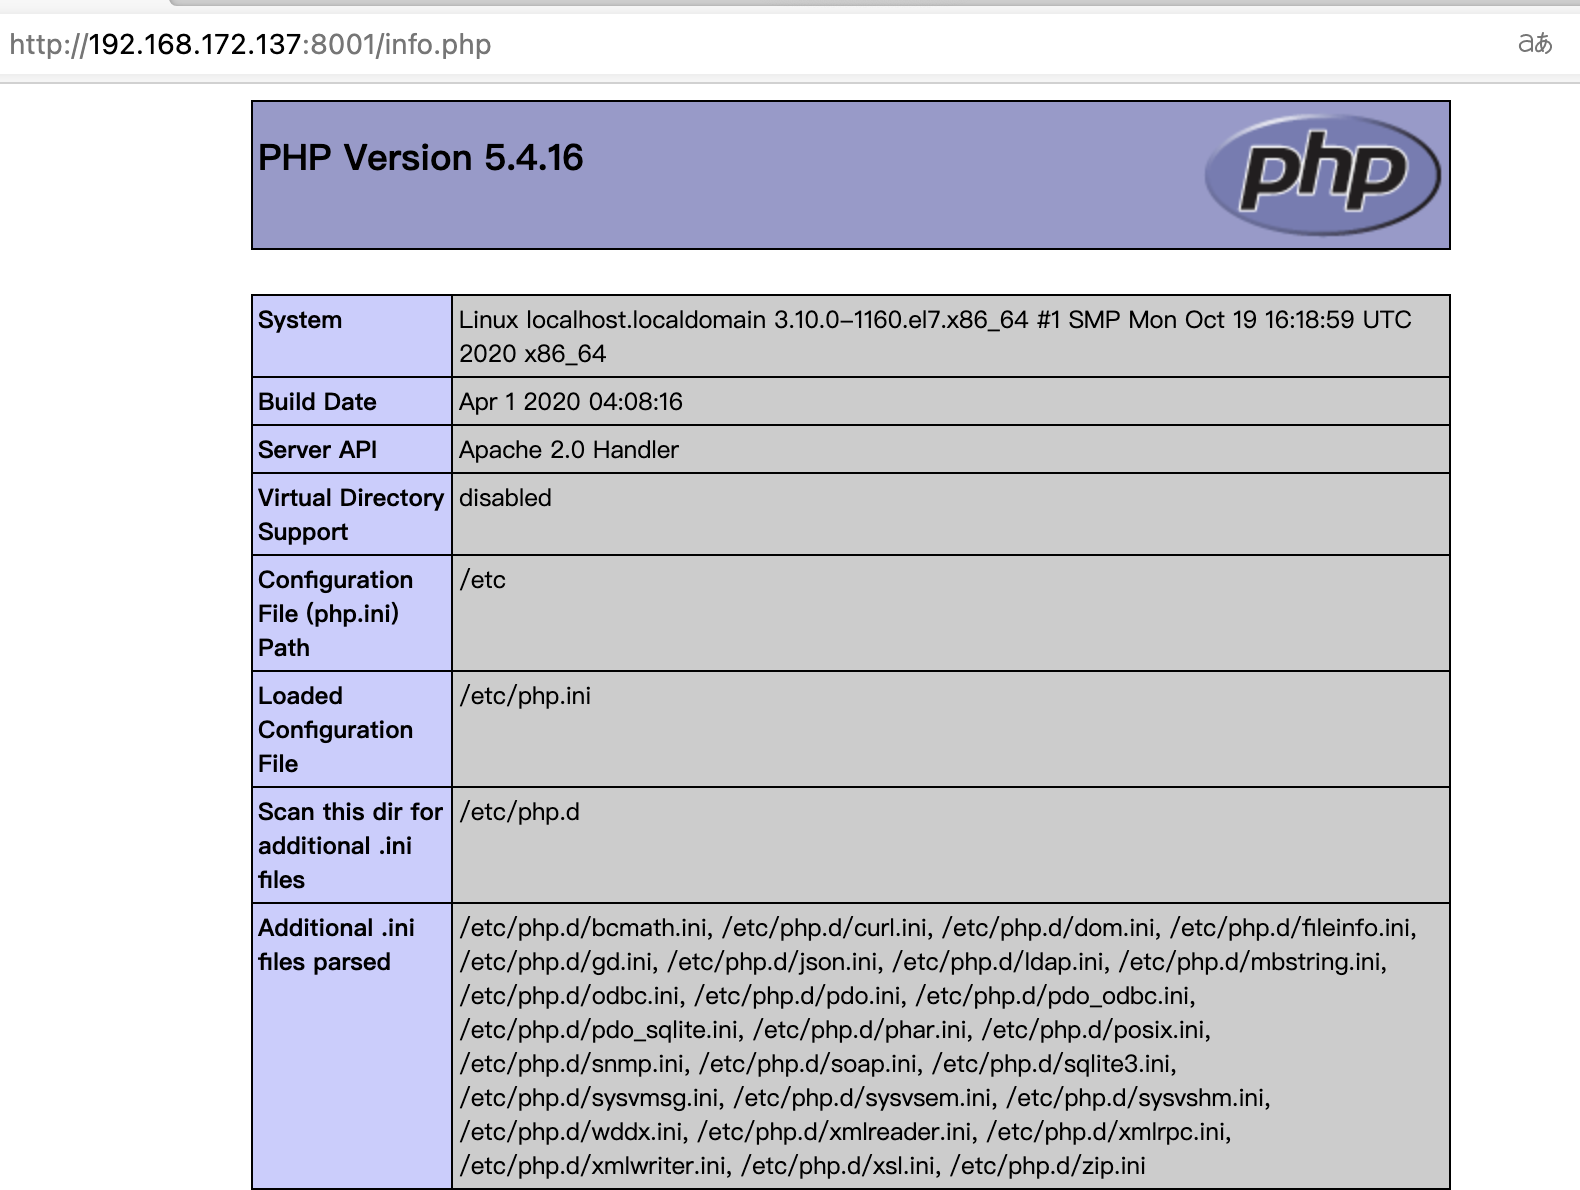
Task: Click Virtual Directory Support label
Action: pyautogui.click(x=351, y=515)
